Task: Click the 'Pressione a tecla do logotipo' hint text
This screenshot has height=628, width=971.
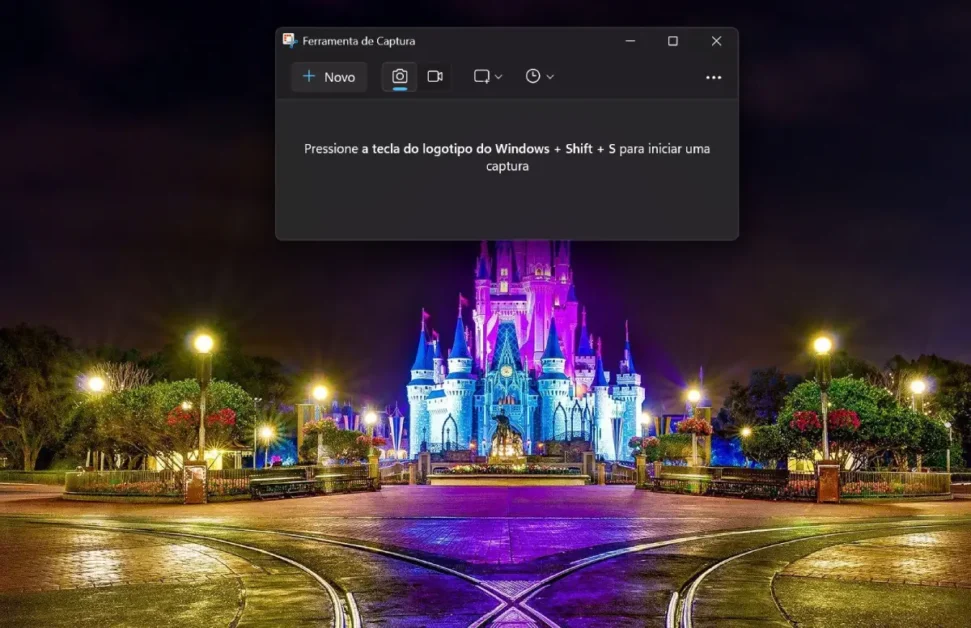Action: 507,157
